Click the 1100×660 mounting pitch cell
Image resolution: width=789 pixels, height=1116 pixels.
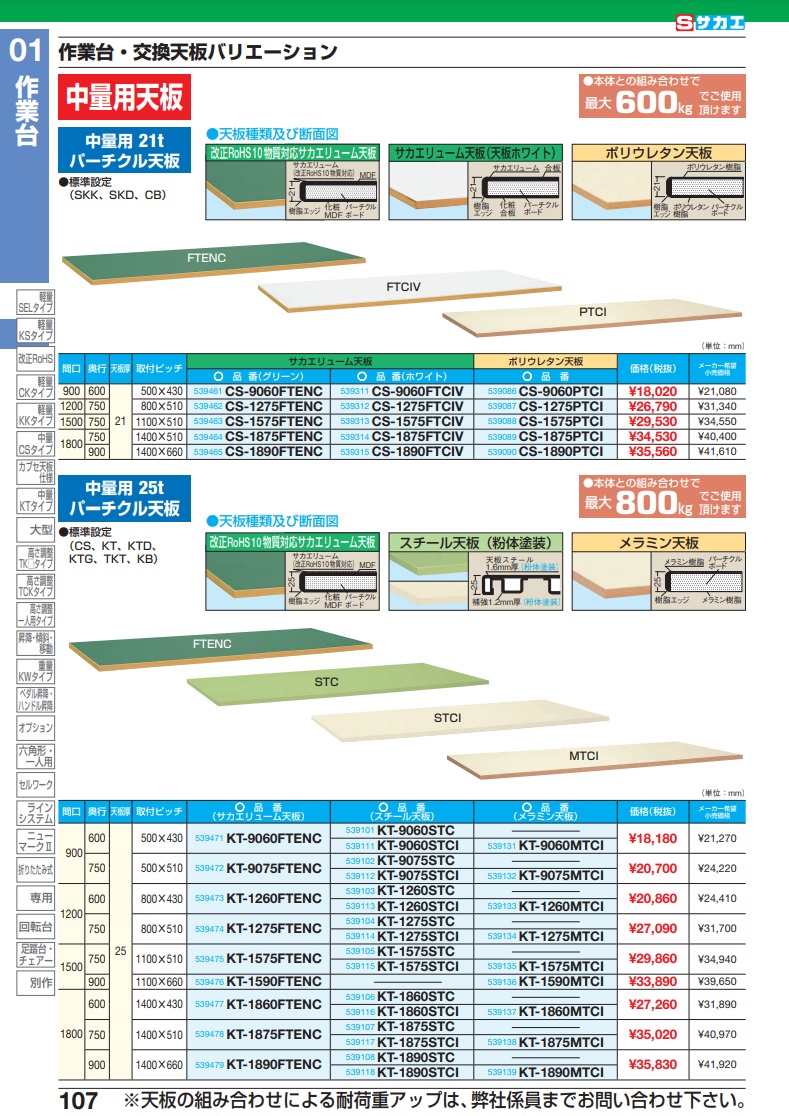pos(159,982)
